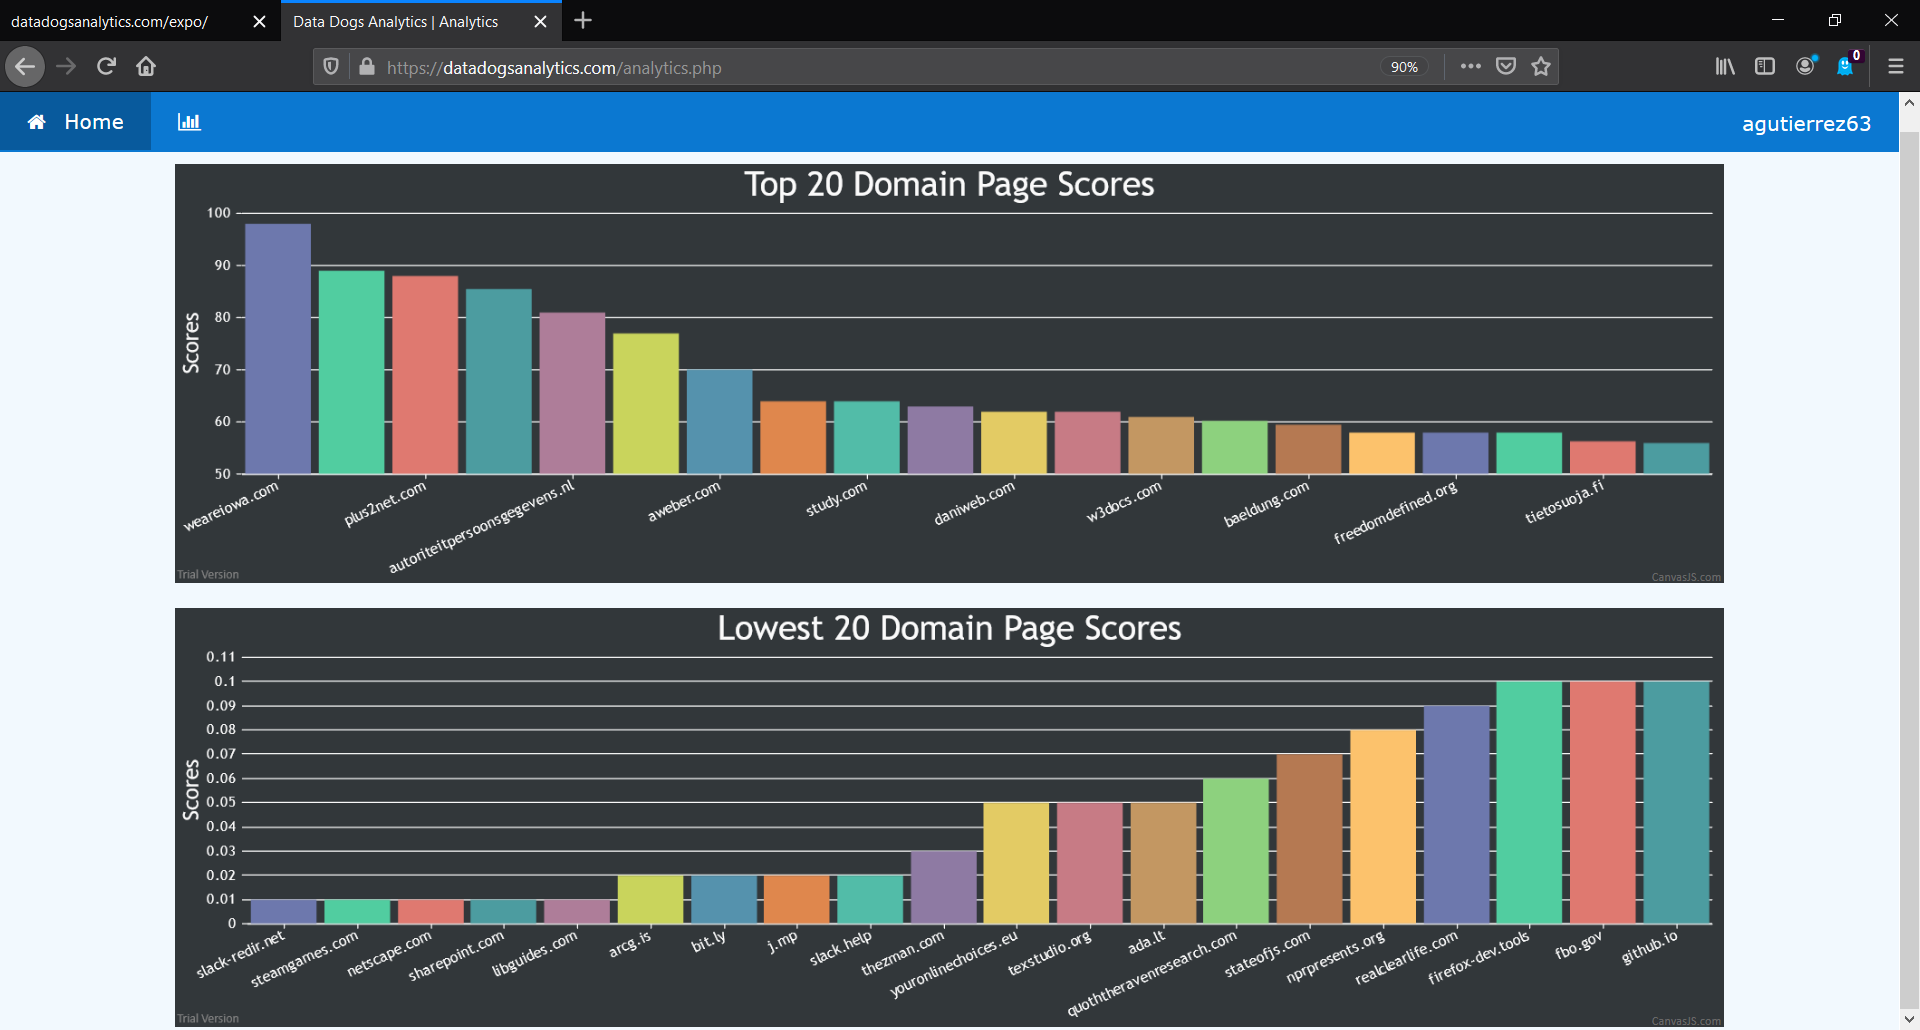Click the slack-redir.net axis label
Image resolution: width=1920 pixels, height=1030 pixels.
(x=241, y=953)
